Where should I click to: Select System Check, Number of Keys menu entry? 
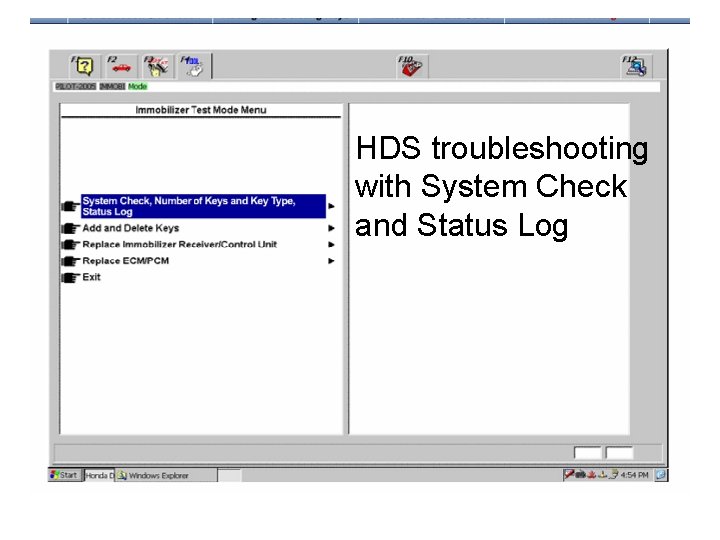203,206
